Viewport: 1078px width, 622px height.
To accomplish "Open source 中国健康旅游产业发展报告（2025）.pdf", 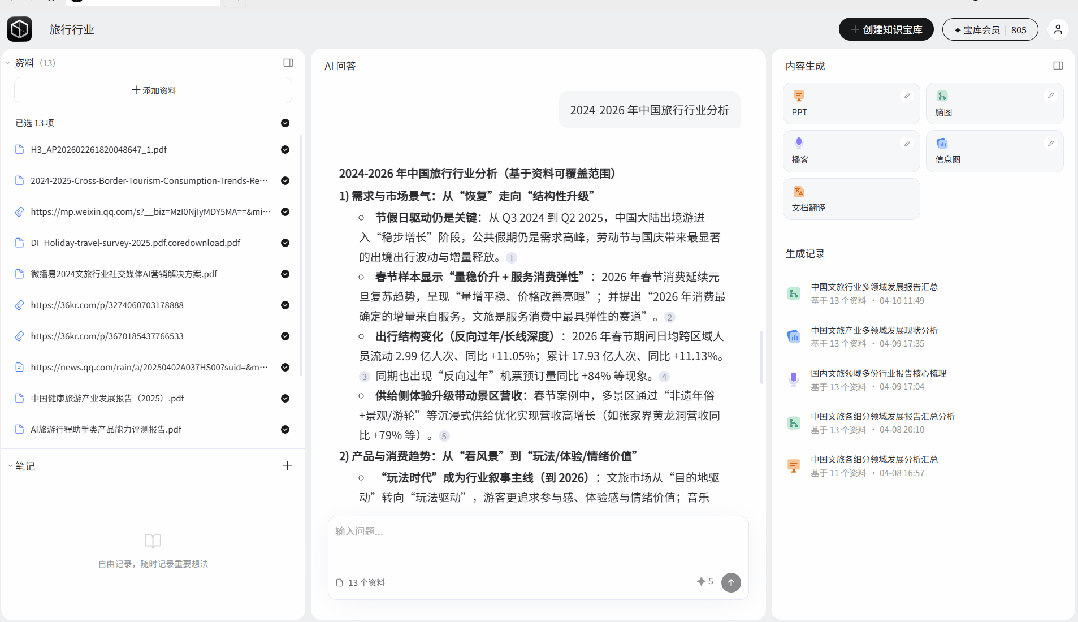I will [107, 398].
